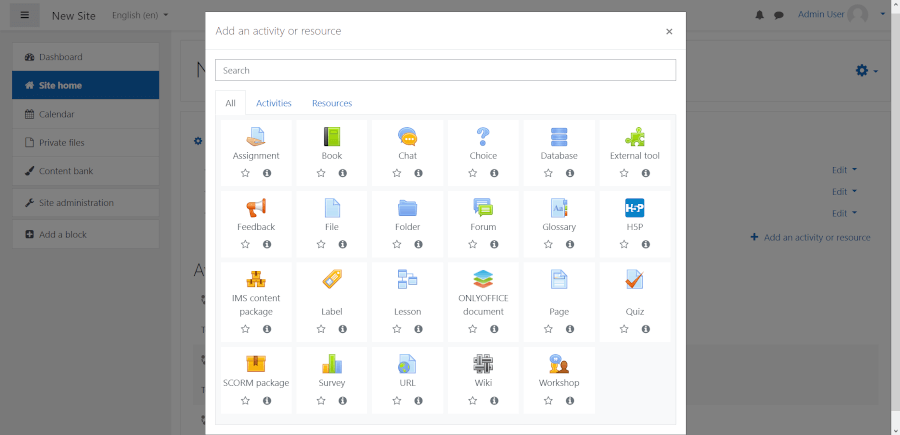The image size is (900, 435).
Task: Open Dashboard in the sidebar
Action: [x=86, y=57]
